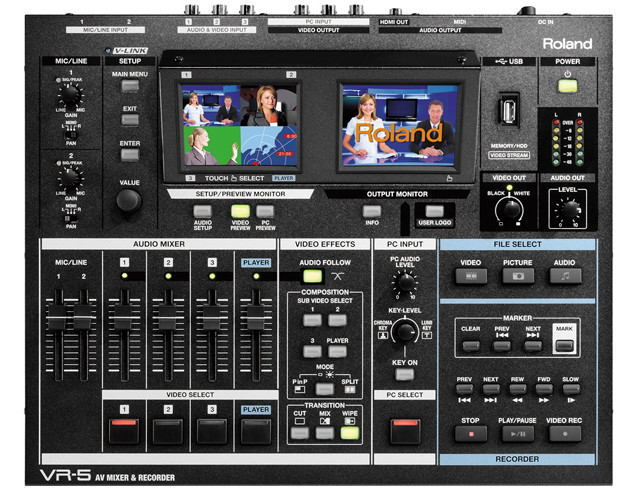
Task: Click the audio mixer channel 1 fader
Action: coord(124,317)
